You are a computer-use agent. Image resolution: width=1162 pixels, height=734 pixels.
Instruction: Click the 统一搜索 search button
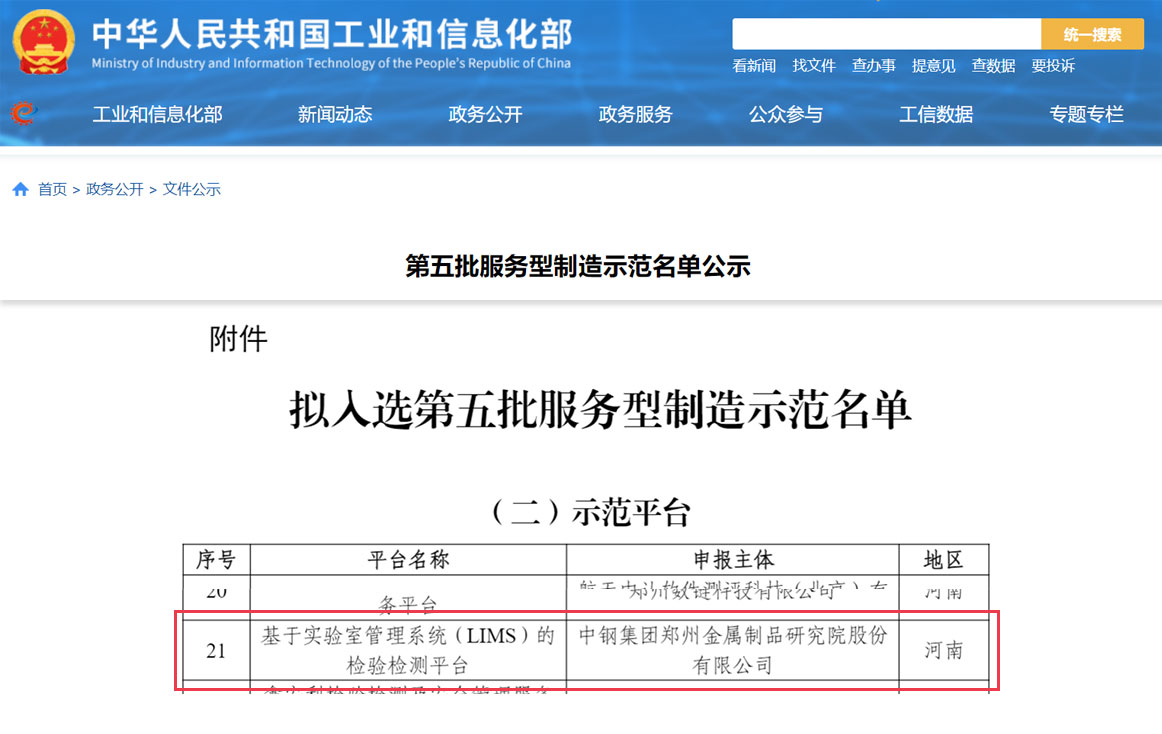(x=1092, y=33)
